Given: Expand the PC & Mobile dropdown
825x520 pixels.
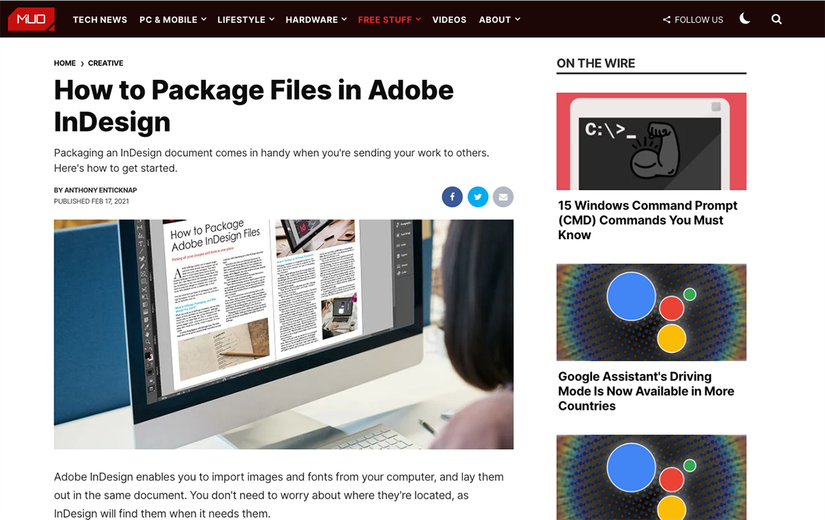Looking at the screenshot, I should click(x=173, y=19).
